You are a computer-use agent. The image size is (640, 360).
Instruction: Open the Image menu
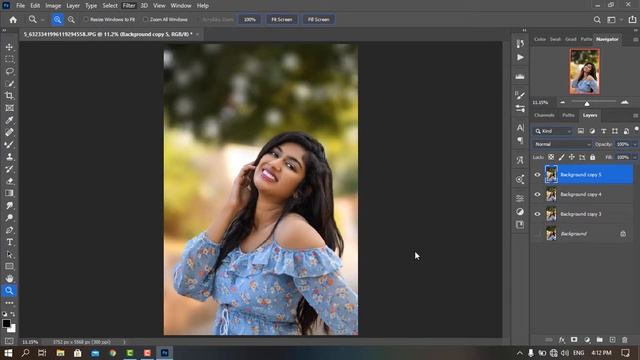tap(53, 6)
